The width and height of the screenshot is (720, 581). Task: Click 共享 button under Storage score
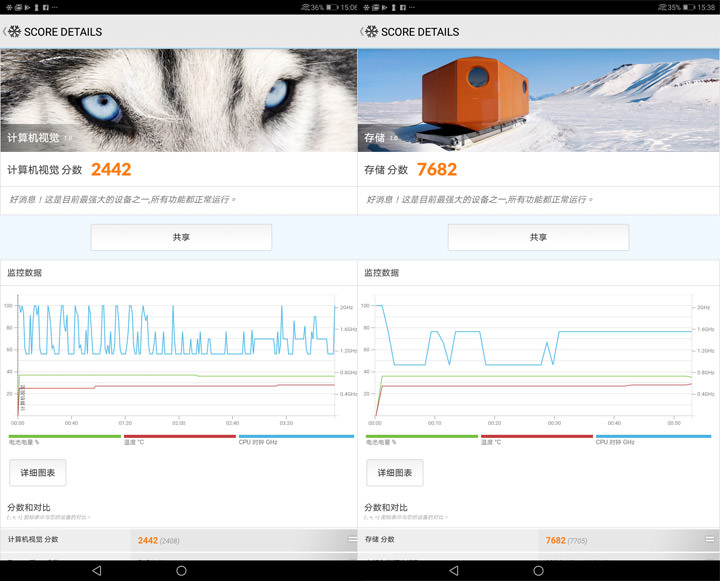(538, 237)
